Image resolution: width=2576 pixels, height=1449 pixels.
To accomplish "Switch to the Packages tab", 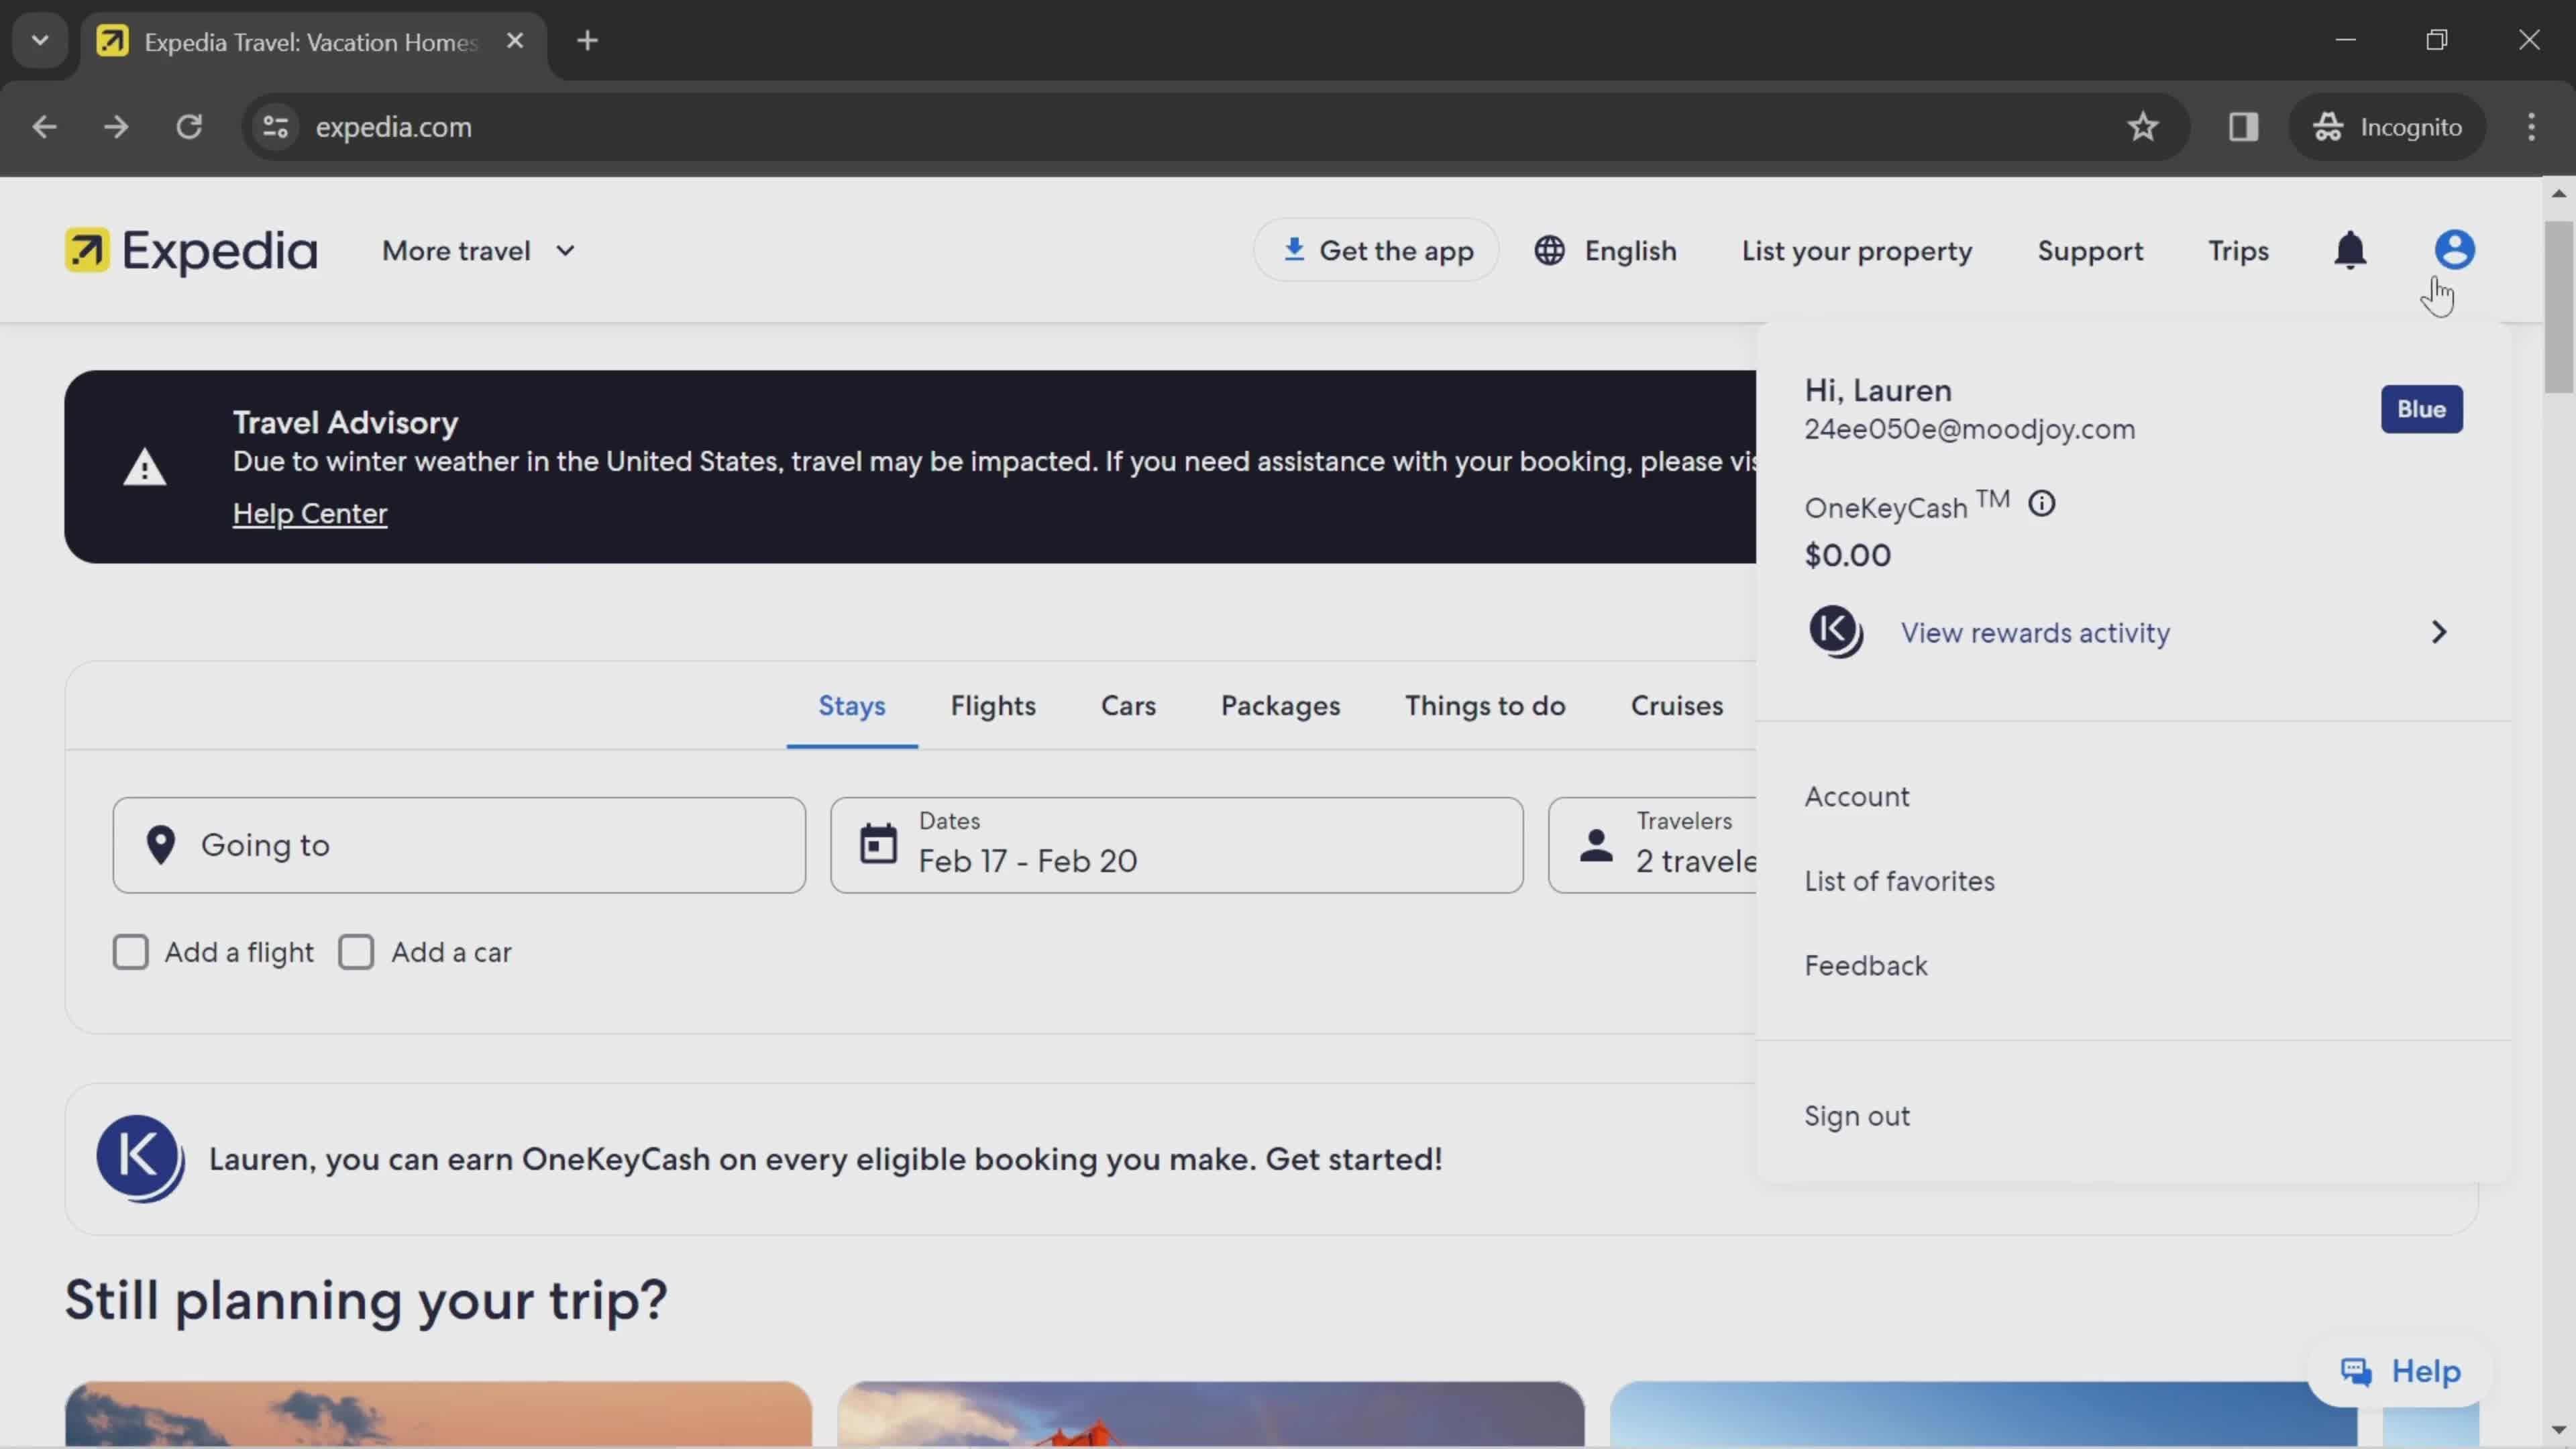I will pyautogui.click(x=1280, y=706).
